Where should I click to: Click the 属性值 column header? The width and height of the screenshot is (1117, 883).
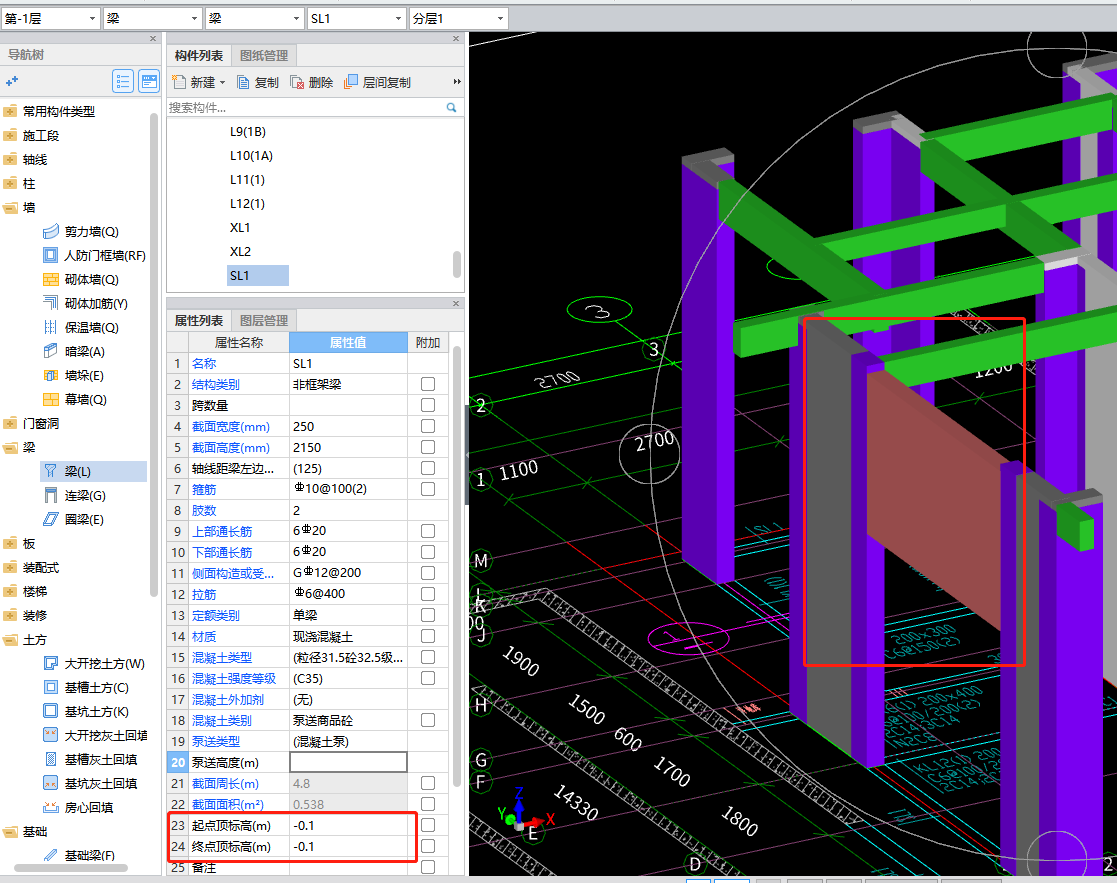[x=348, y=343]
